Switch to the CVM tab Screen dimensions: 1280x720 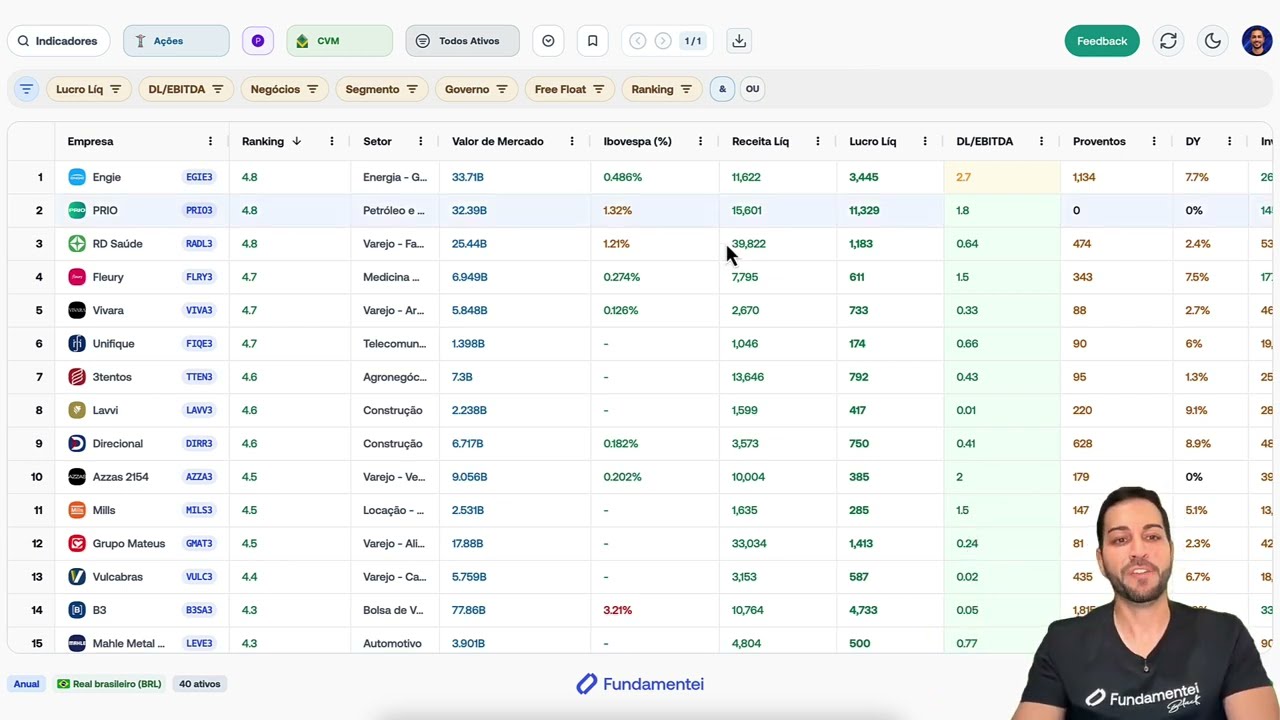coord(340,41)
